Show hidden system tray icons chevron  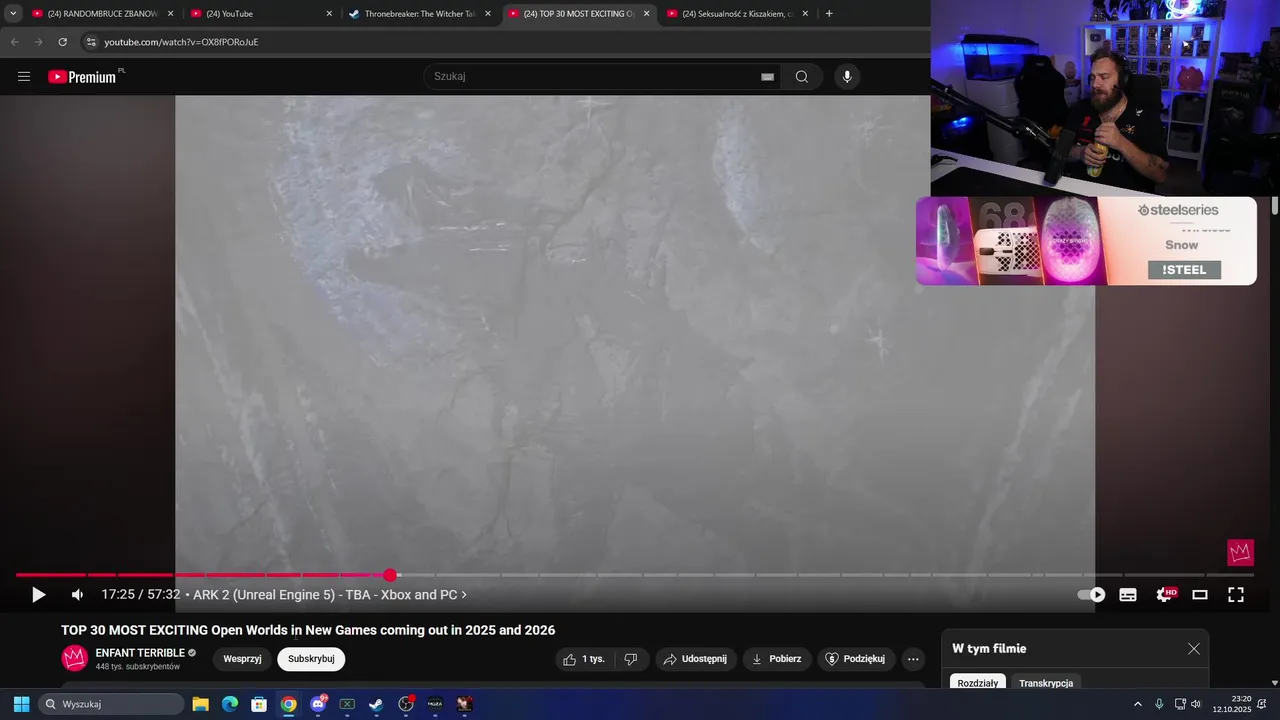[x=1138, y=704]
